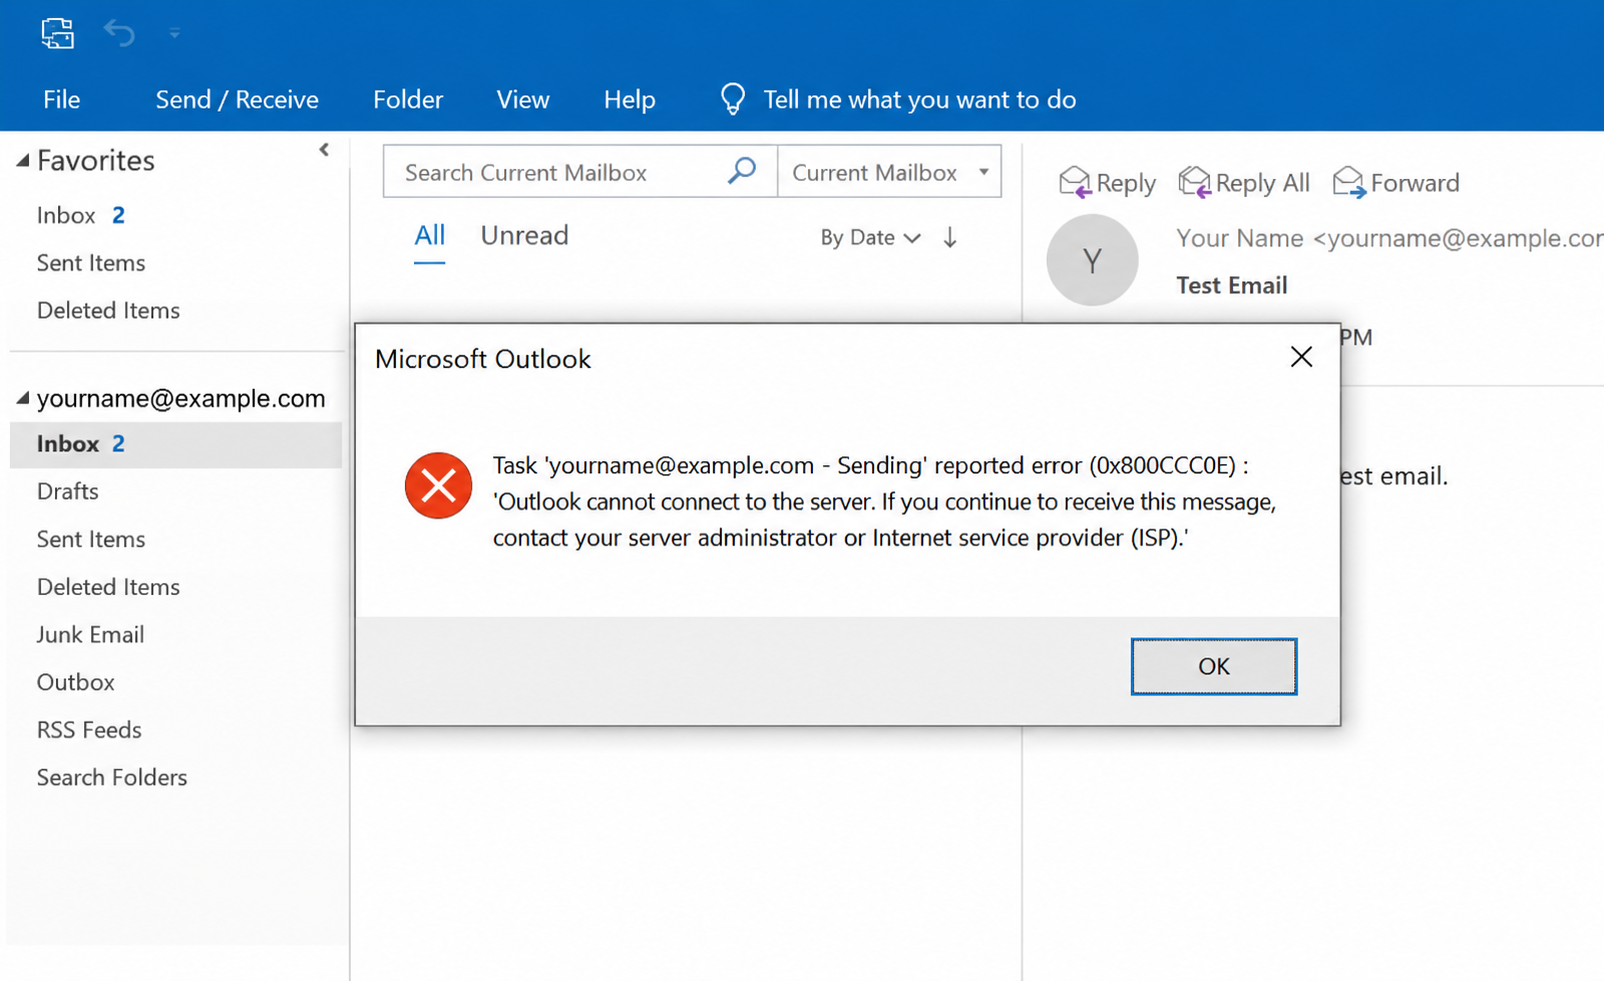Open the Current Mailbox scope dropdown
Screen dimensions: 1604x981
(x=889, y=172)
